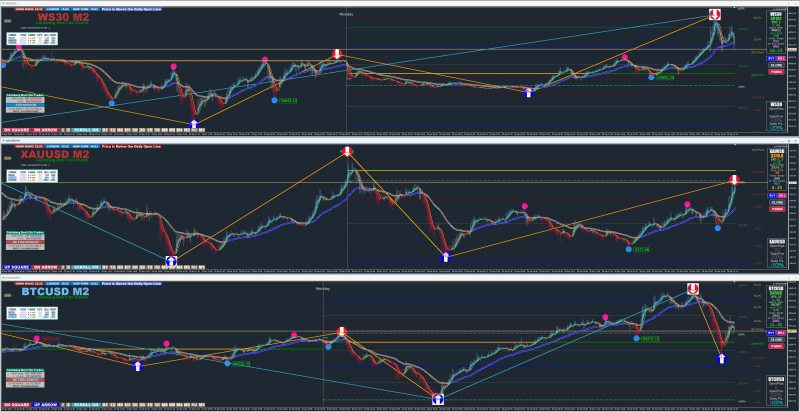Hit the PANIC button on BTCUSD chart
Viewport: 800px width, 412px height.
pyautogui.click(x=777, y=346)
